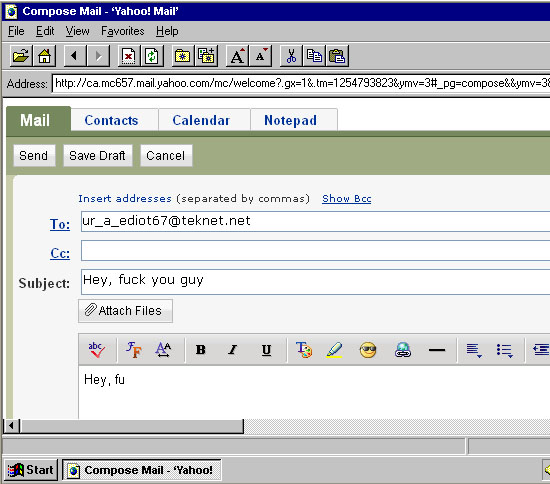Click in the Subject field

pos(315,282)
